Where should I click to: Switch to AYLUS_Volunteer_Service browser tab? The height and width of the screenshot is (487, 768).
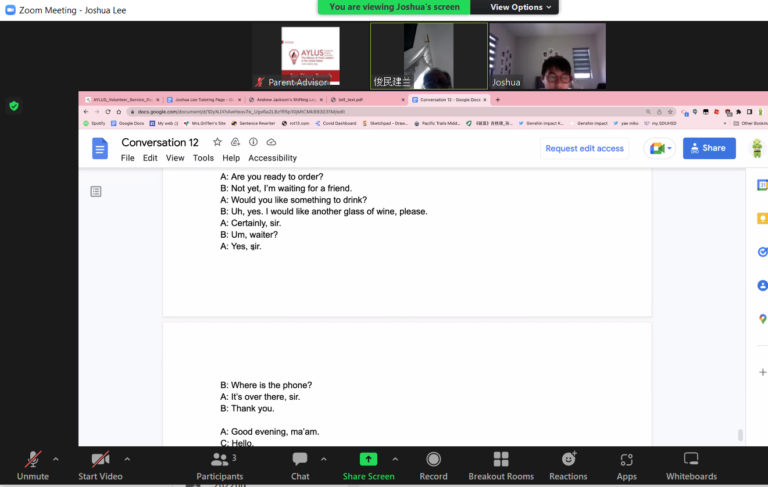121,99
